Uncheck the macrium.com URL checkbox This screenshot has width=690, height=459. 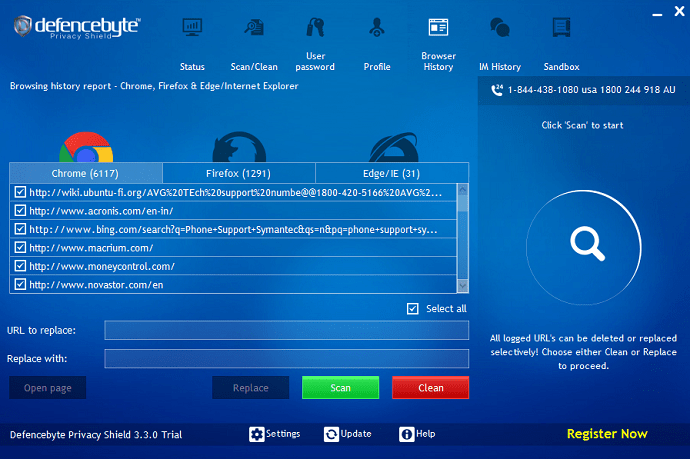pyautogui.click(x=20, y=247)
